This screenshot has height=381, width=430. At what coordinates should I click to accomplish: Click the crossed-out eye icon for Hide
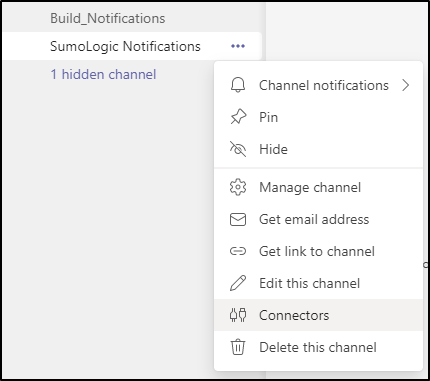[x=238, y=149]
